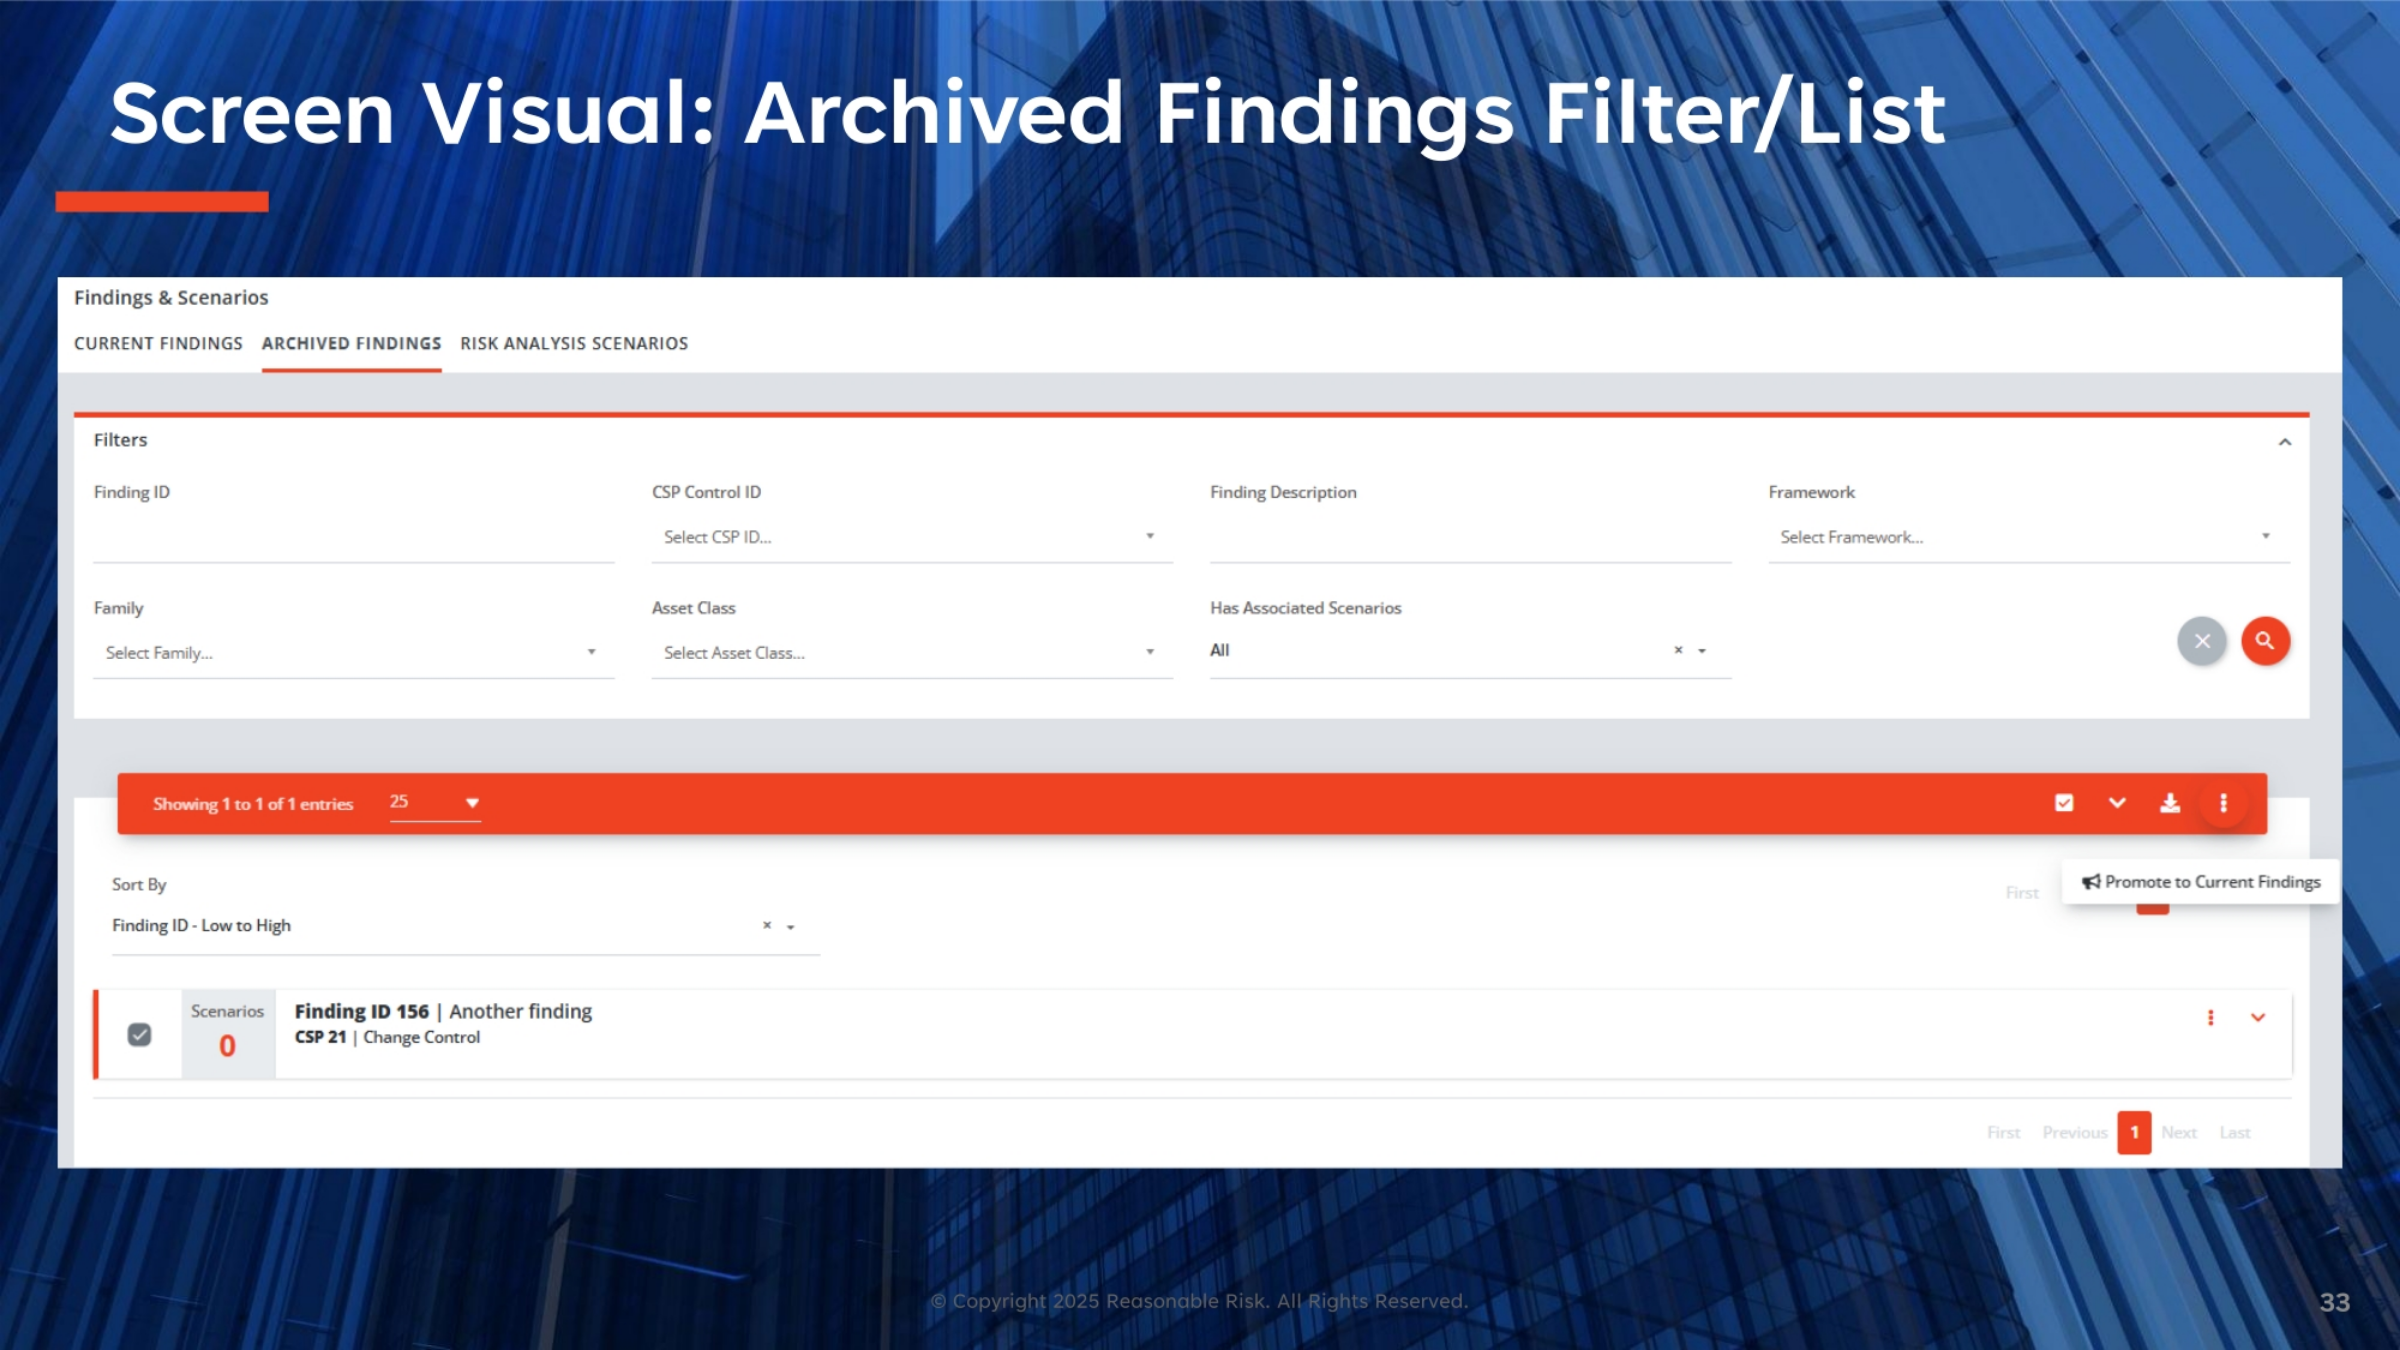Open the Sort By dropdown arrow
The image size is (2400, 1350).
(791, 927)
